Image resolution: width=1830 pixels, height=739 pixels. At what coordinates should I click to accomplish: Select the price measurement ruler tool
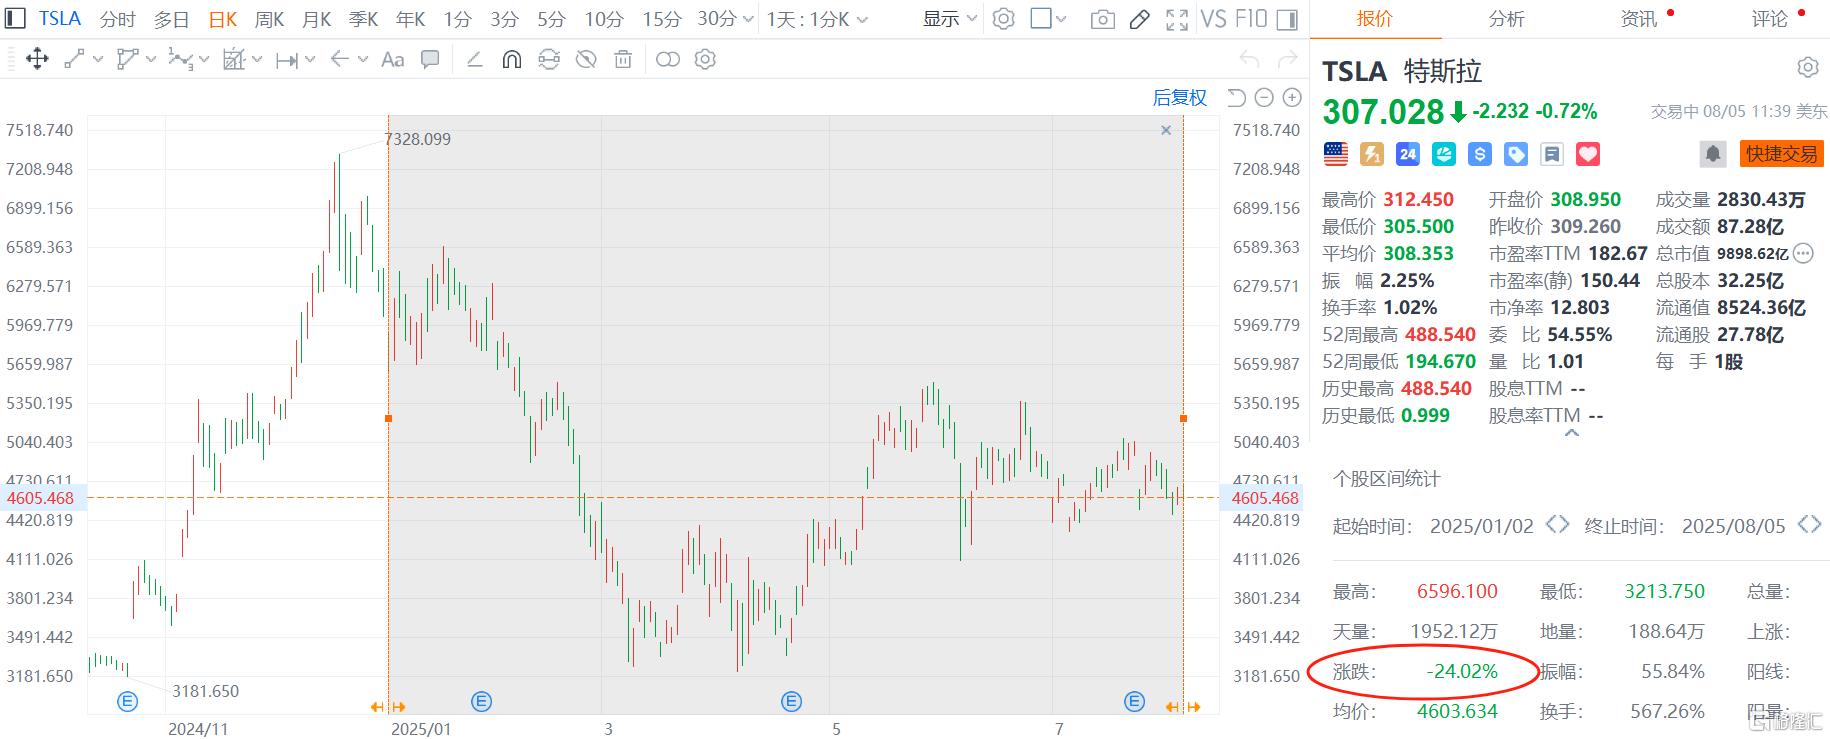(x=287, y=60)
